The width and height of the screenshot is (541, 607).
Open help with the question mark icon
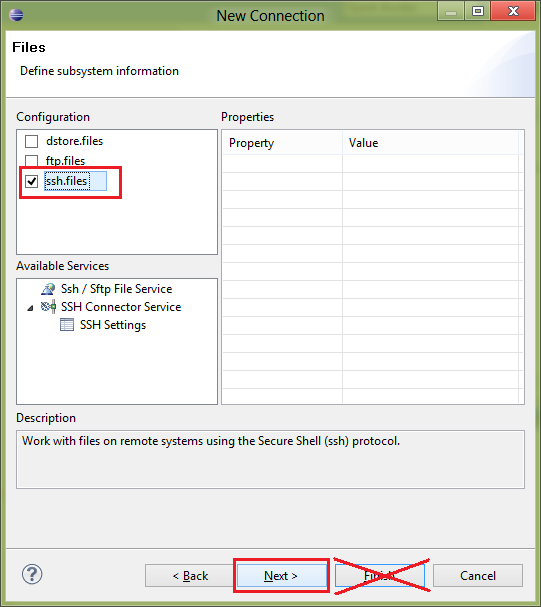(32, 574)
